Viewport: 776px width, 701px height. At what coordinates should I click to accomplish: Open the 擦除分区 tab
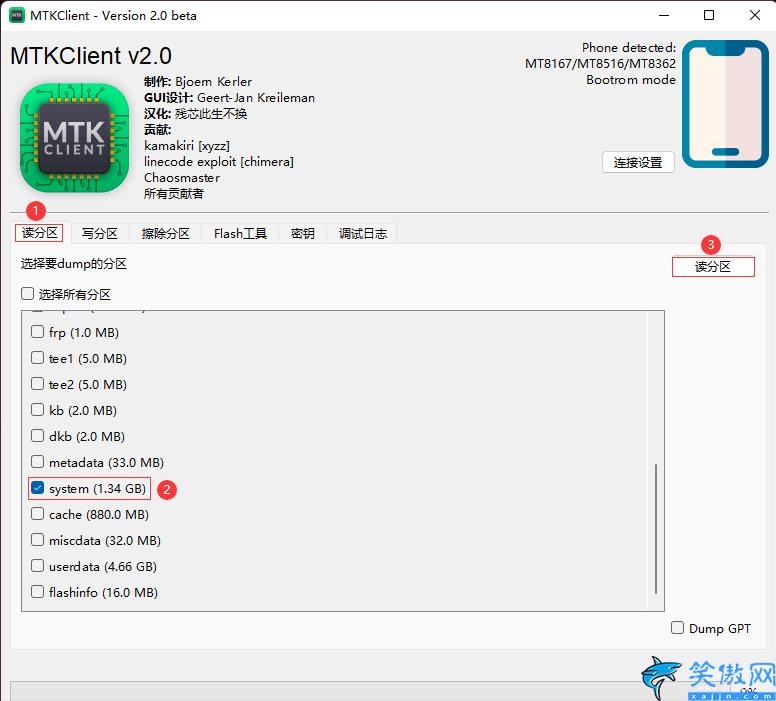(x=165, y=233)
